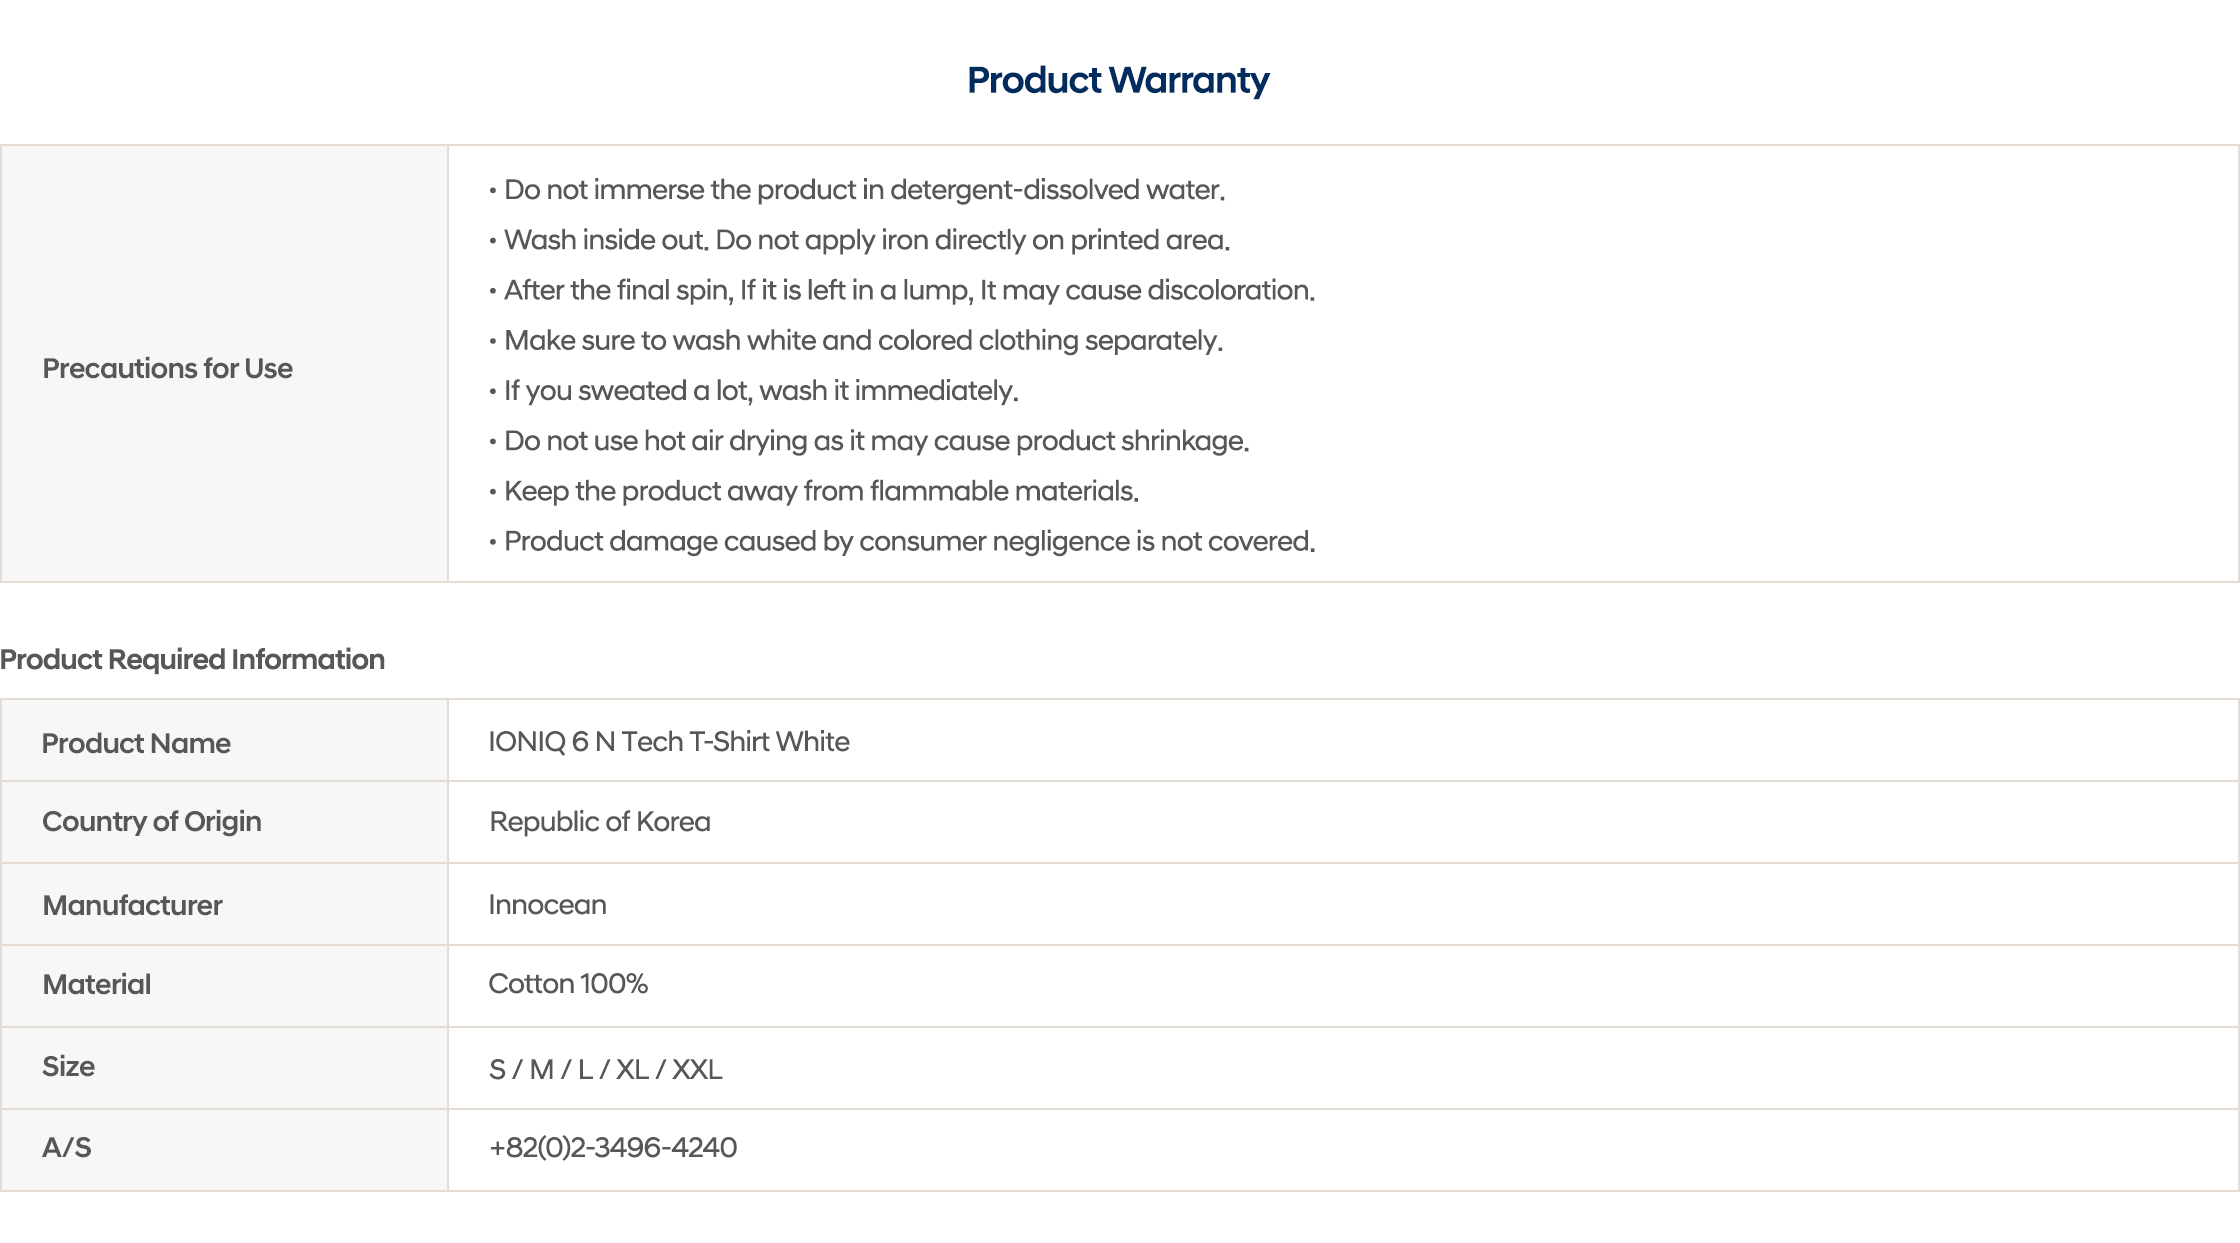This screenshot has width=2240, height=1243.
Task: Click the Product Warranty heading
Action: (1118, 80)
